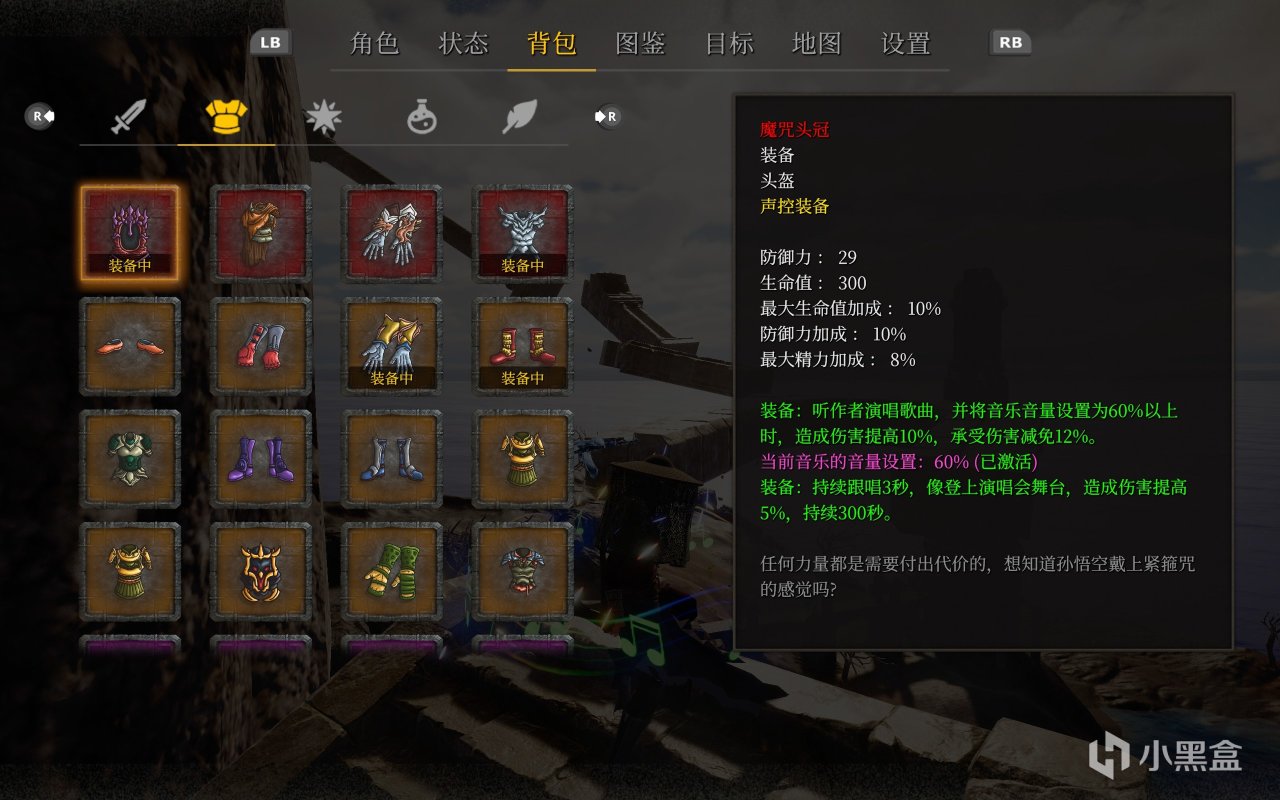Select the golden horned mask helmet
Image resolution: width=1280 pixels, height=800 pixels.
(261, 571)
